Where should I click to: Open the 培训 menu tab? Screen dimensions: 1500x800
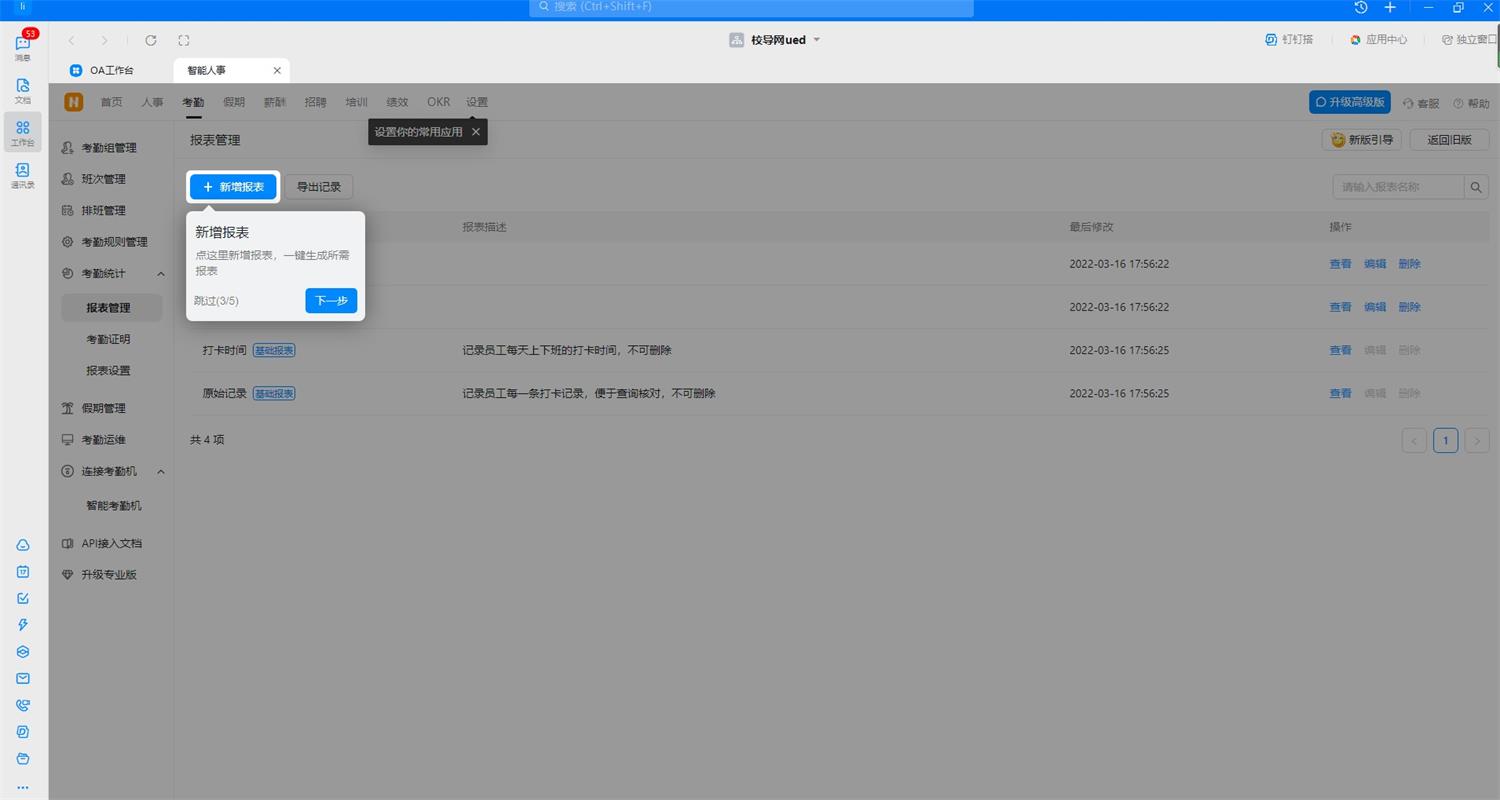tap(356, 102)
